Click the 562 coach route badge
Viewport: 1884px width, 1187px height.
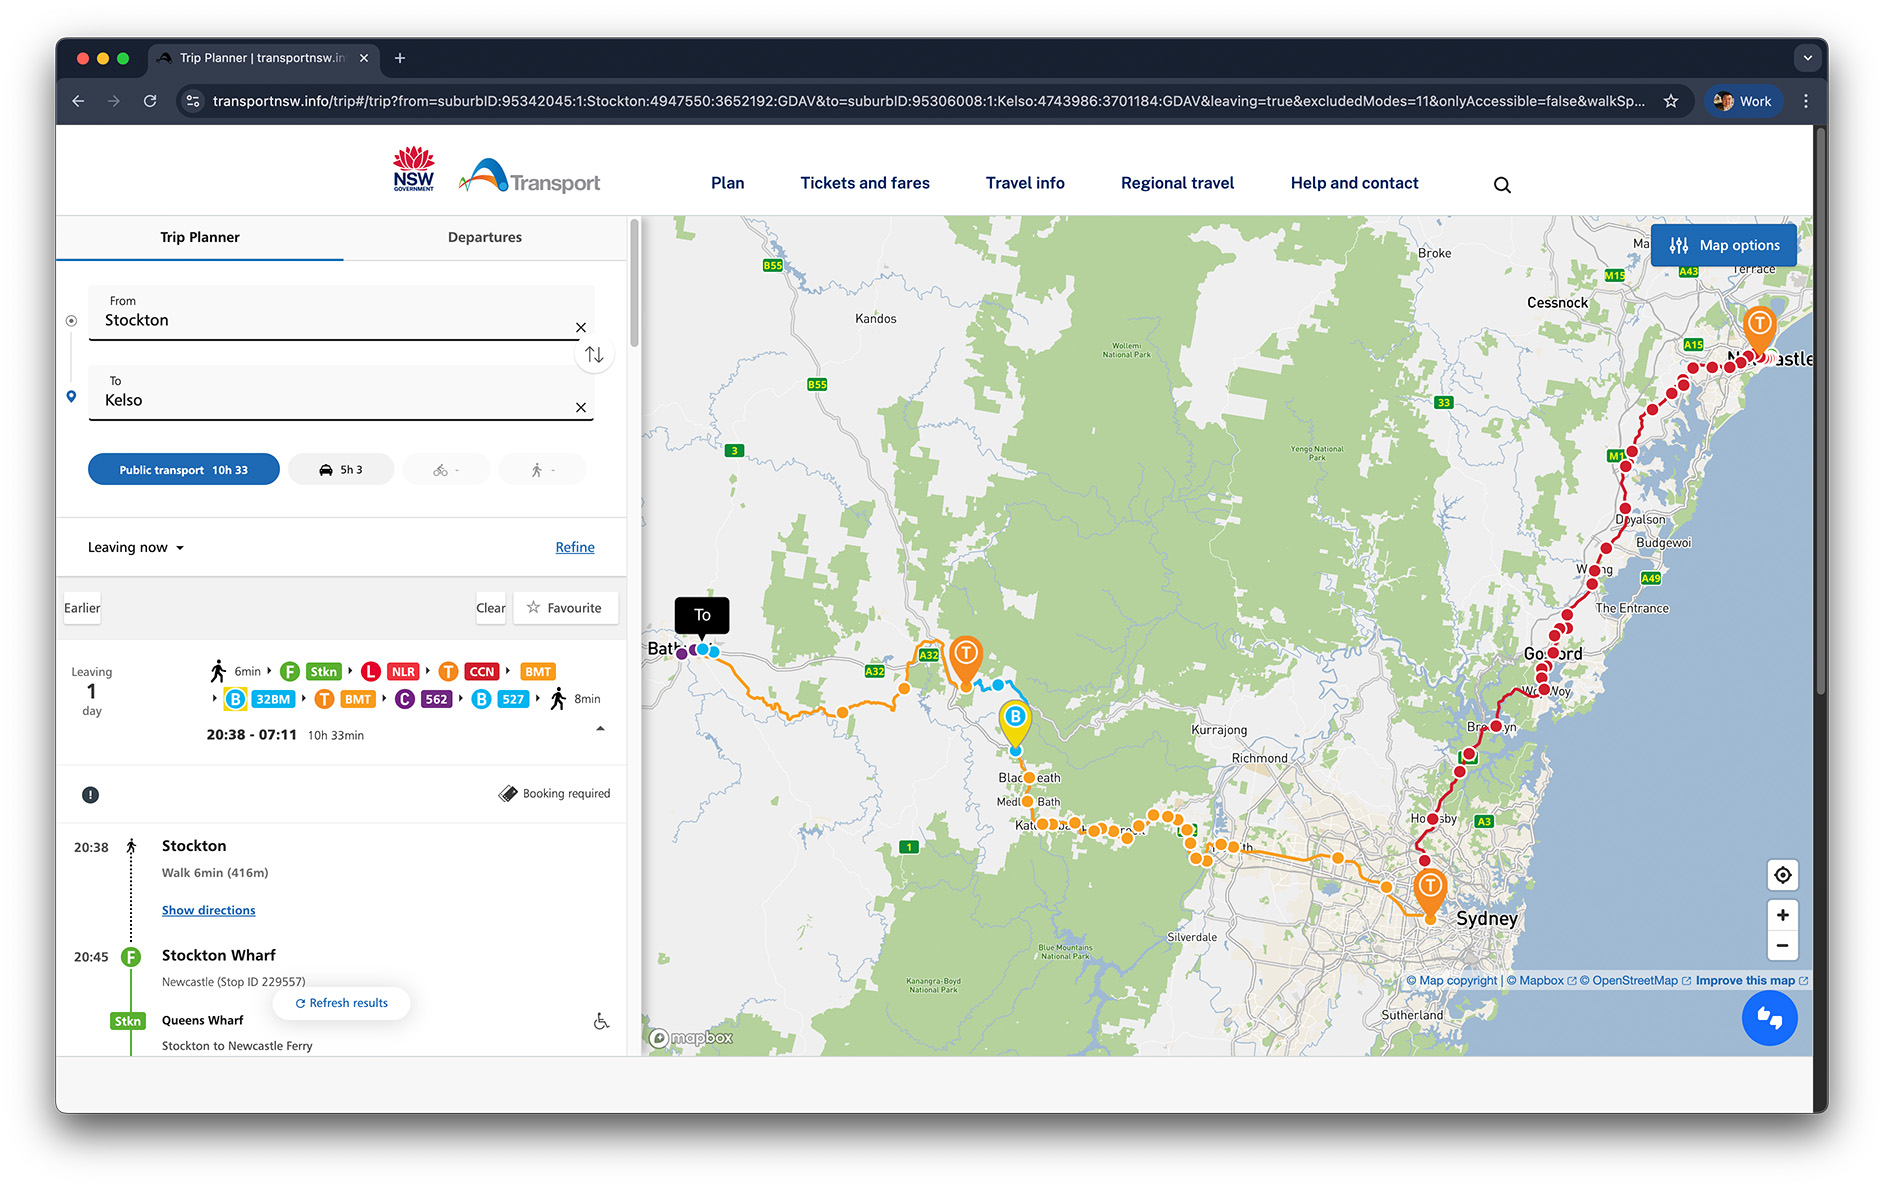click(x=437, y=699)
